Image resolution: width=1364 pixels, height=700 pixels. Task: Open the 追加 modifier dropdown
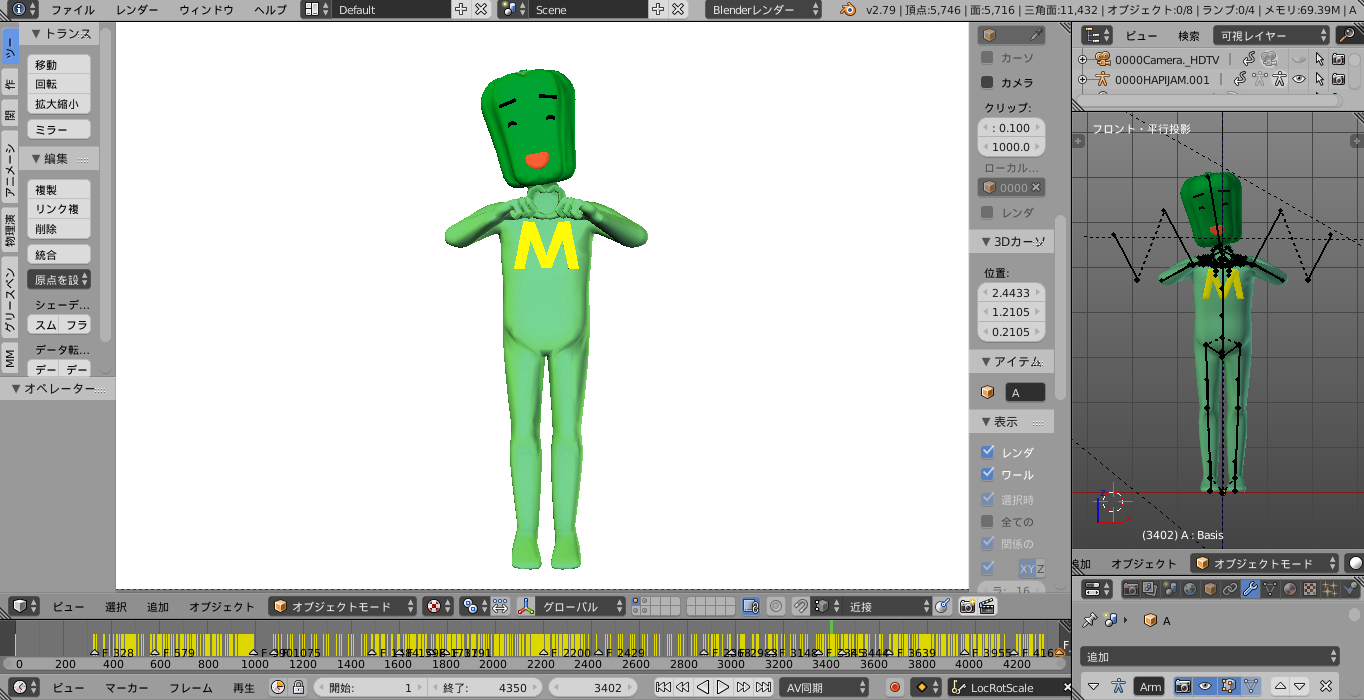[x=1209, y=657]
